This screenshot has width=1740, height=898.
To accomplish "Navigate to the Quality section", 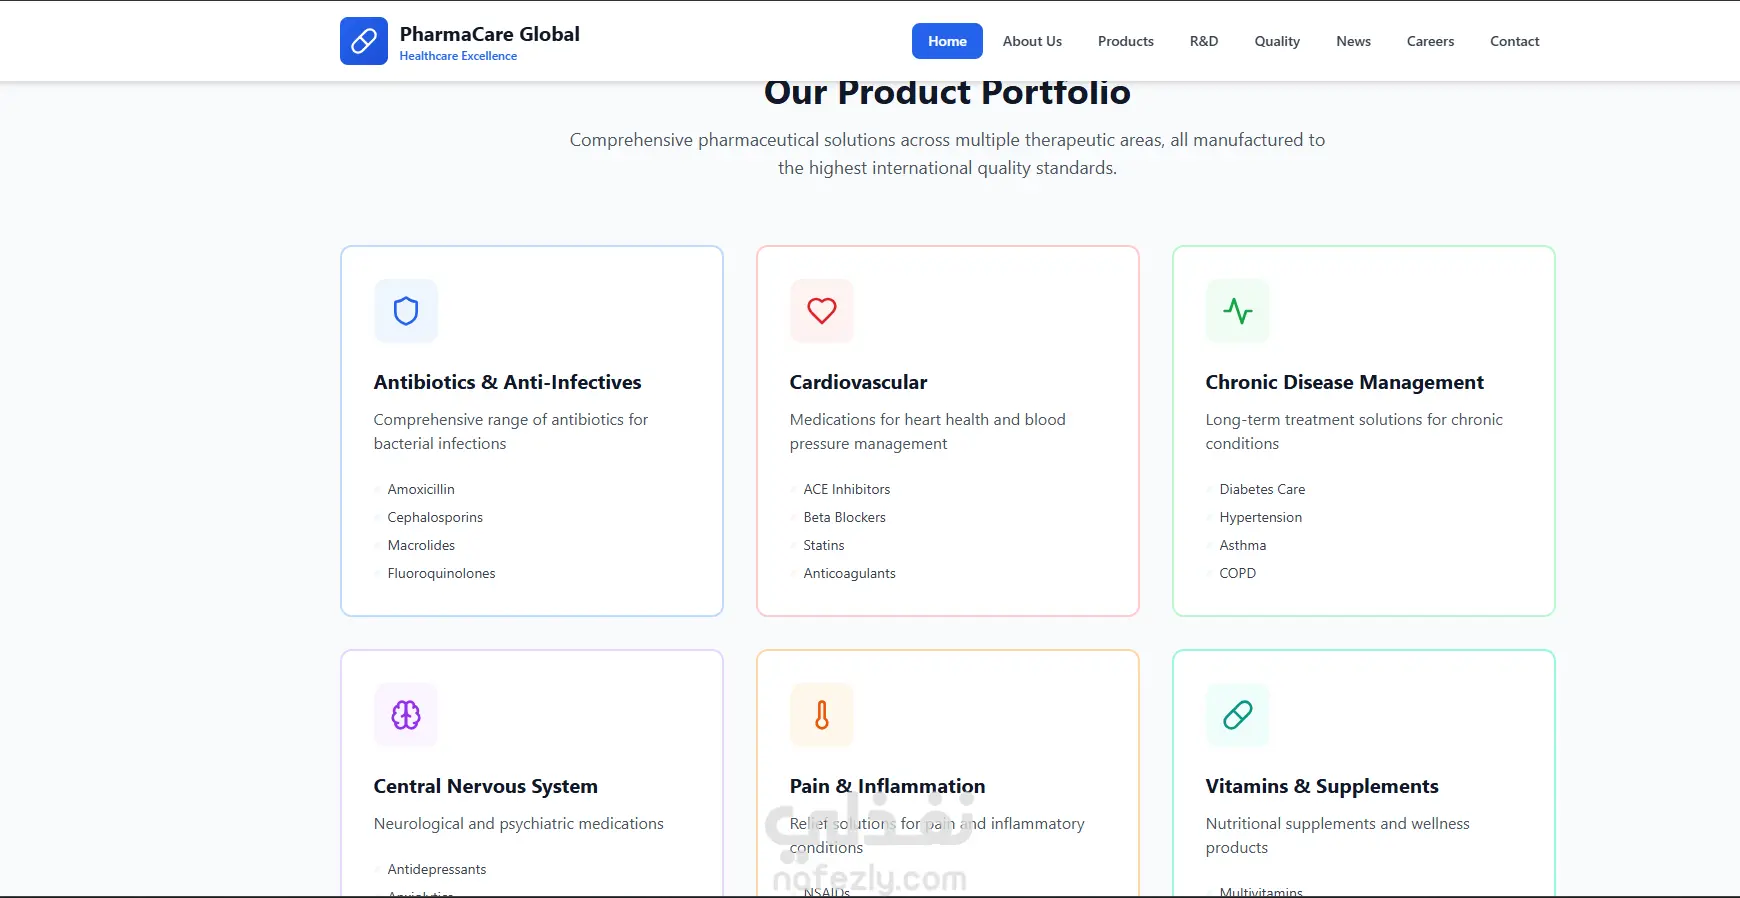I will 1277,41.
